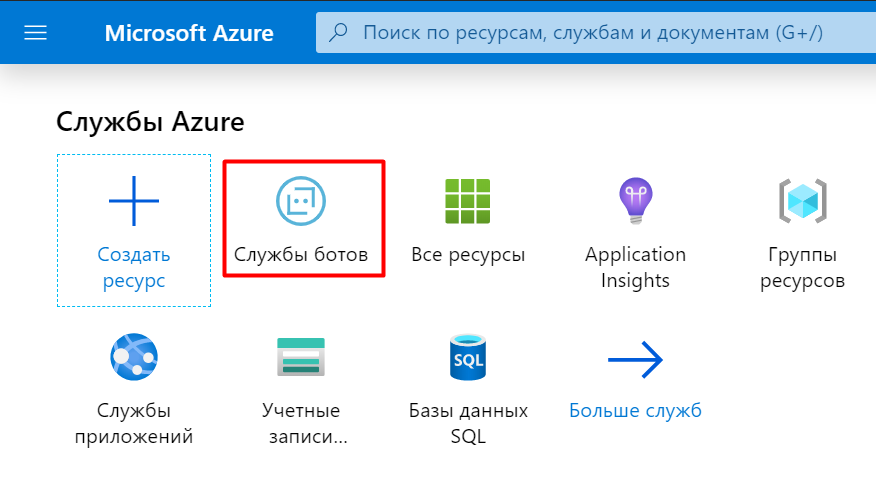Viewport: 876px width, 495px height.
Task: Open the hamburger portal menu
Action: coord(35,33)
